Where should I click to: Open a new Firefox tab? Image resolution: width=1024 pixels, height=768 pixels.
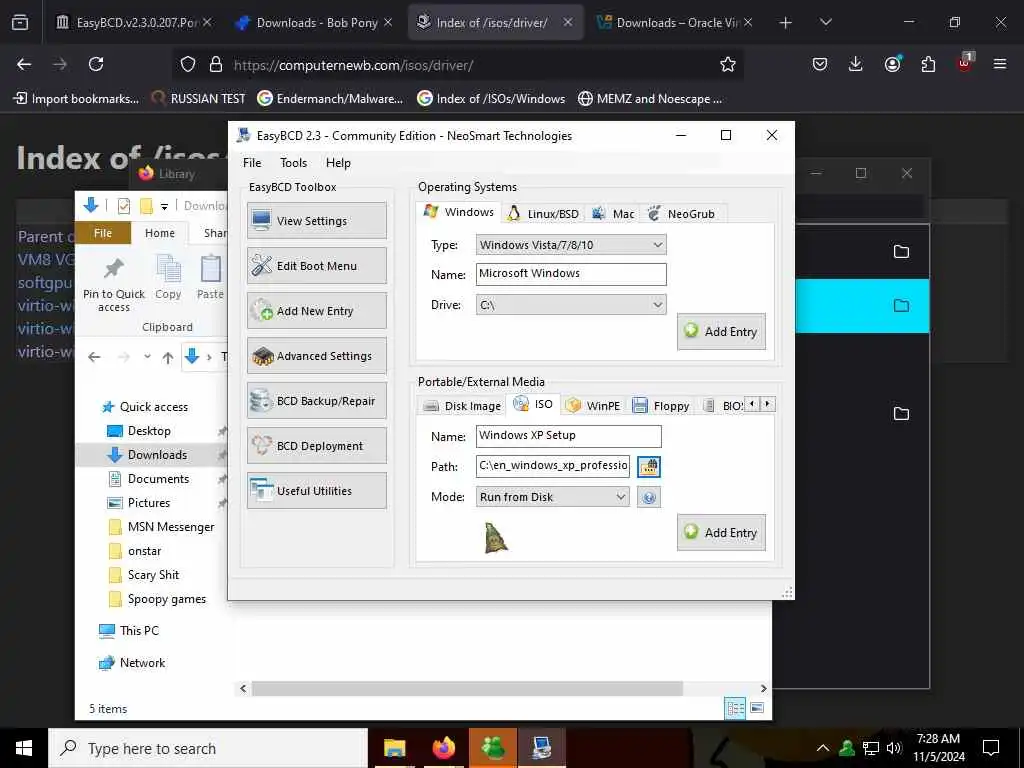[786, 23]
